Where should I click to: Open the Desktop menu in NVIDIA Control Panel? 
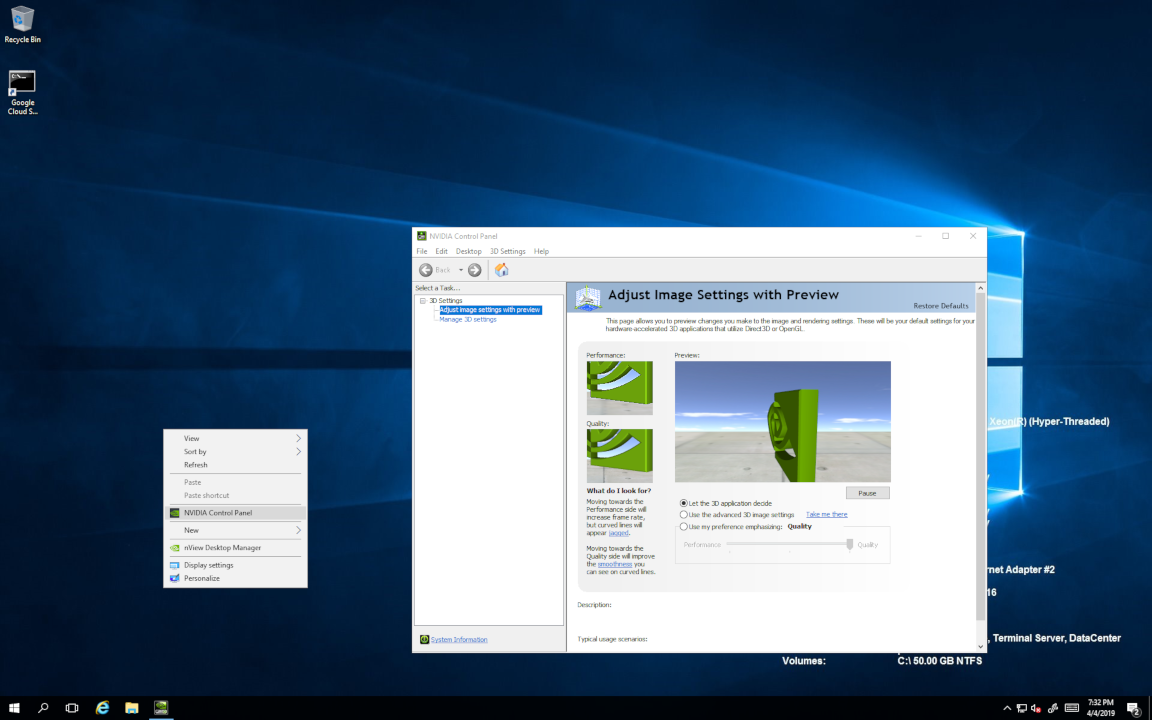pyautogui.click(x=468, y=251)
